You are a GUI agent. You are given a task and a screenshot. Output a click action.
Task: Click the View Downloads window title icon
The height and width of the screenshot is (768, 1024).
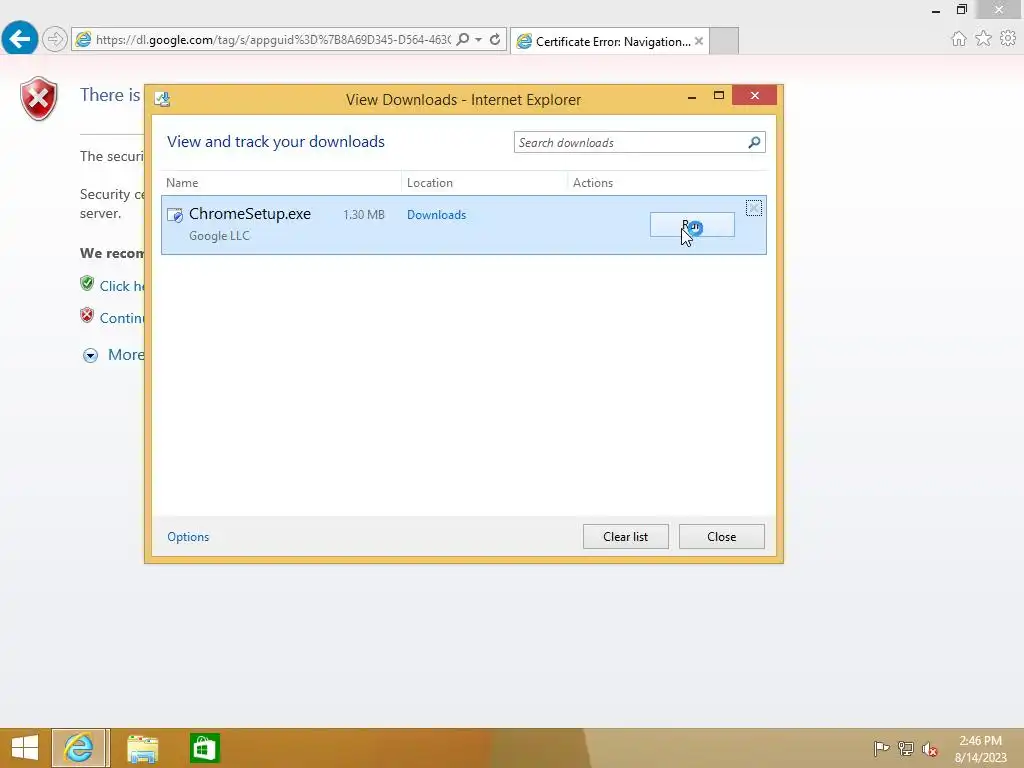pos(162,99)
